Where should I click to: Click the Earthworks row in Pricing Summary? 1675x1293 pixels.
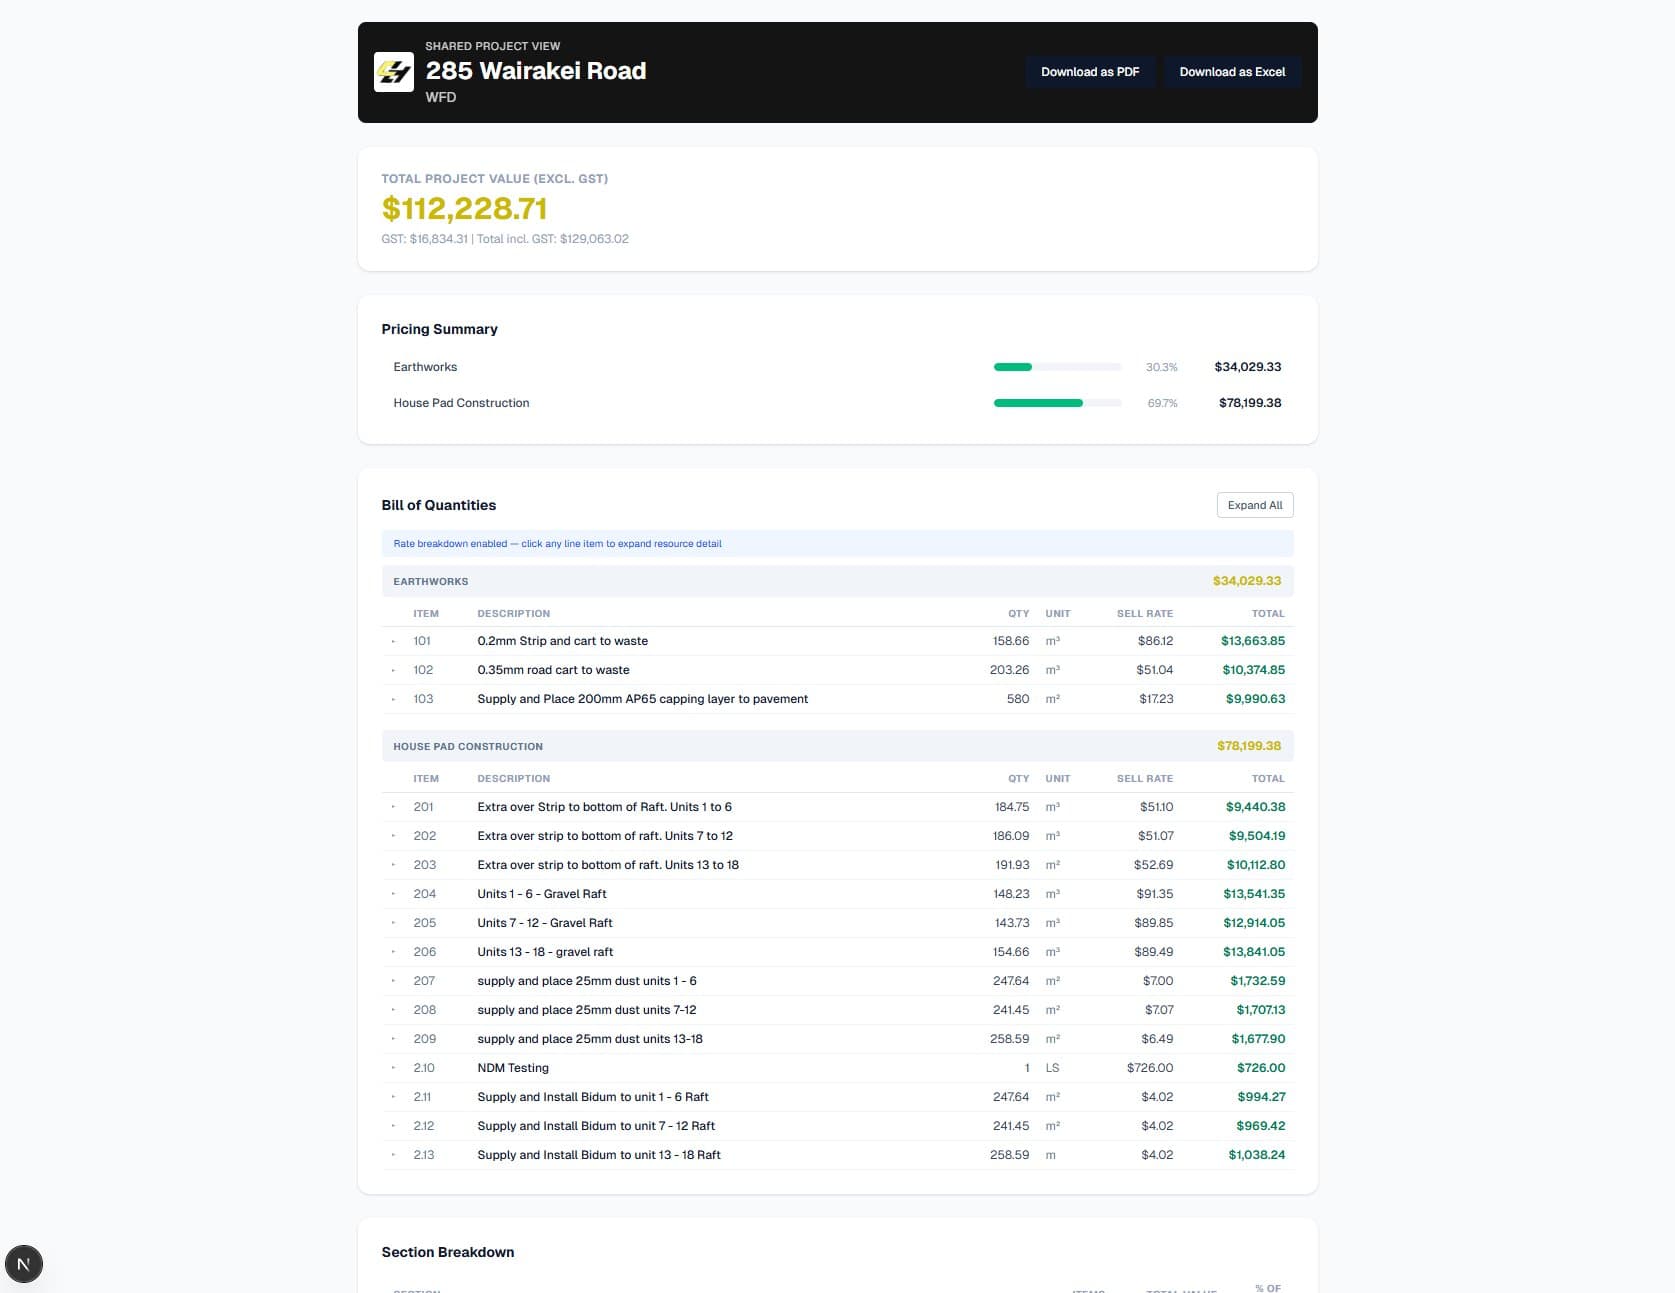click(837, 367)
